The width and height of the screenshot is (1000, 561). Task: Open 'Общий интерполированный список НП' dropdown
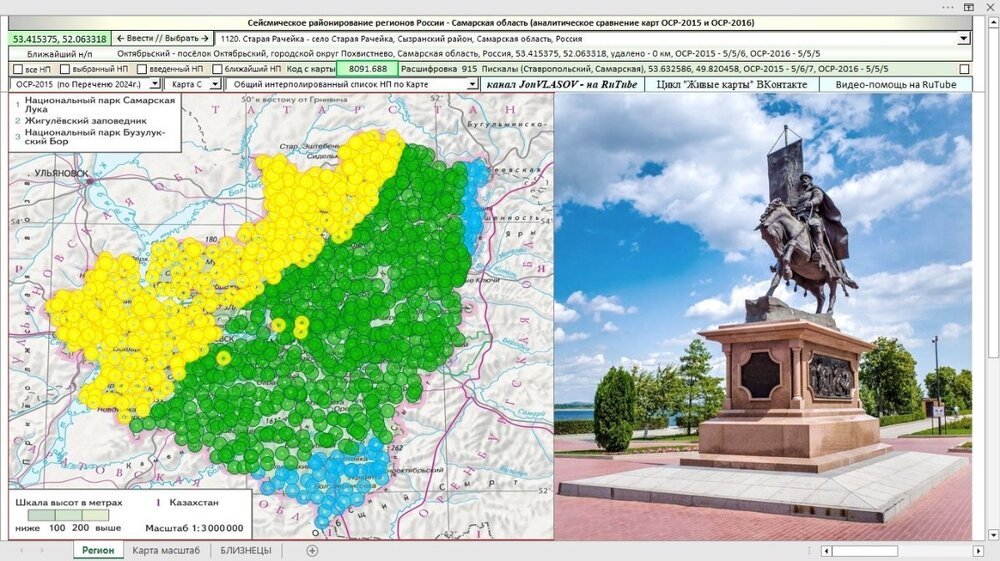[472, 84]
